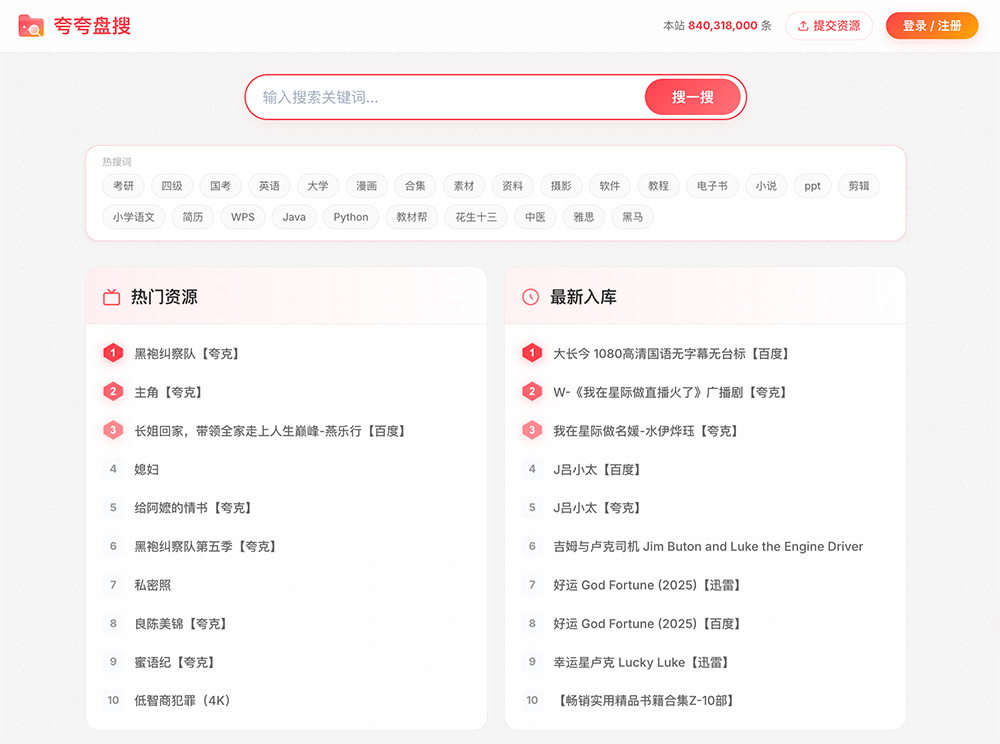1000x744 pixels.
Task: Click the upload icon in 提交资源
Action: [803, 26]
